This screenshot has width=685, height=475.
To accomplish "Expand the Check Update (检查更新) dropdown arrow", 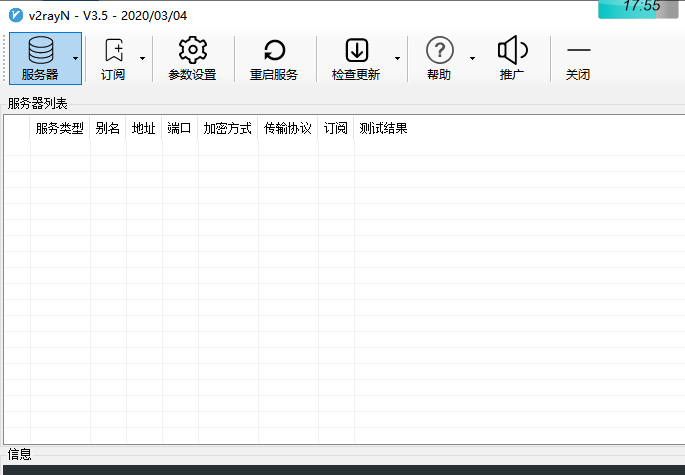I will [397, 59].
